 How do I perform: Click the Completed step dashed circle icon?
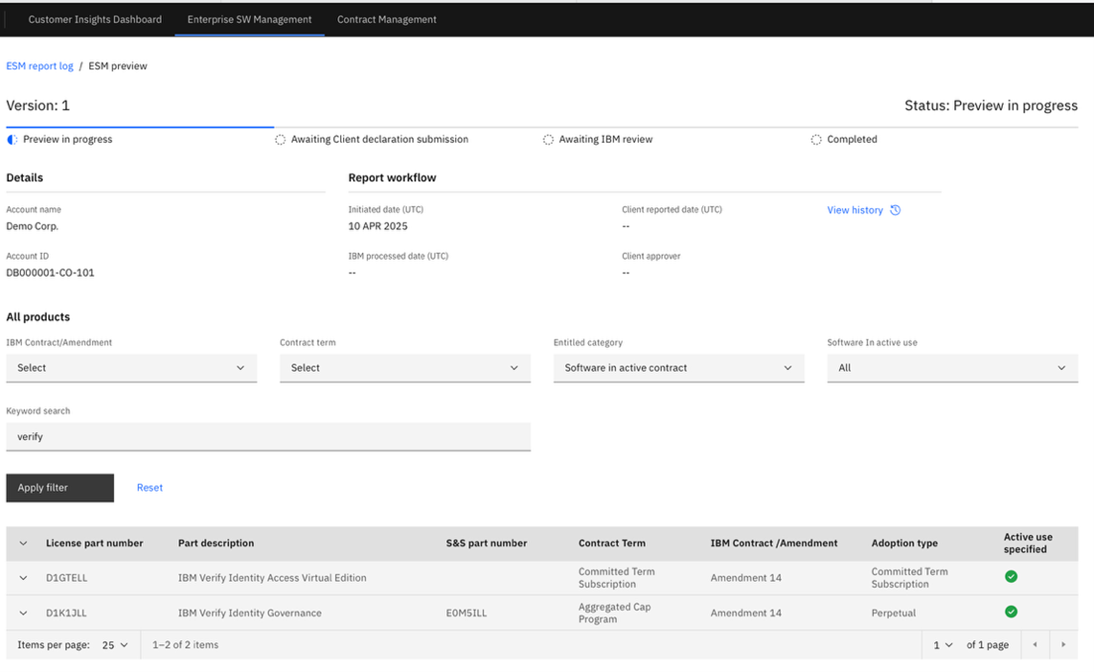(816, 140)
